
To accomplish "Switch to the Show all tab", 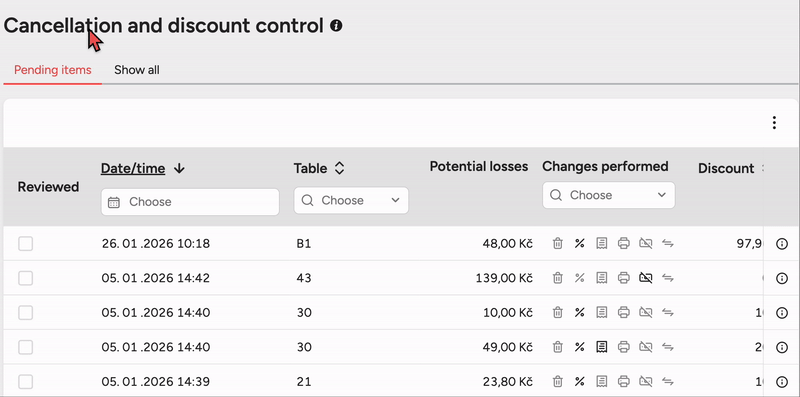I will tap(137, 70).
